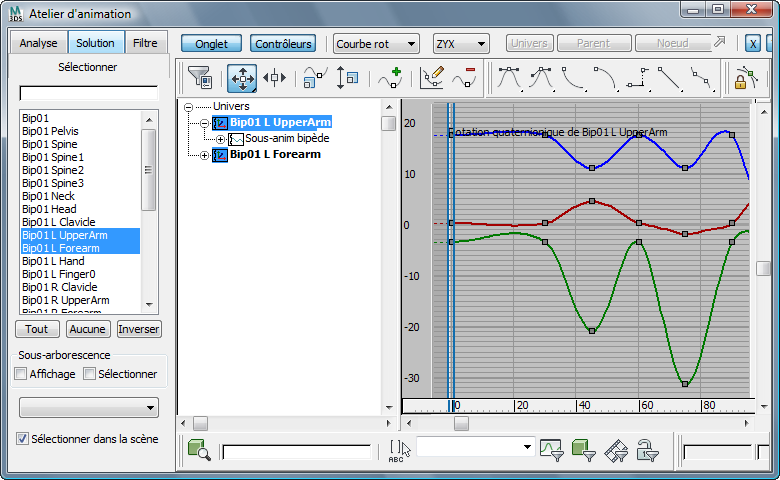The height and width of the screenshot is (480, 780).
Task: Click the filter unlocked attributes icon
Action: pyautogui.click(x=647, y=450)
